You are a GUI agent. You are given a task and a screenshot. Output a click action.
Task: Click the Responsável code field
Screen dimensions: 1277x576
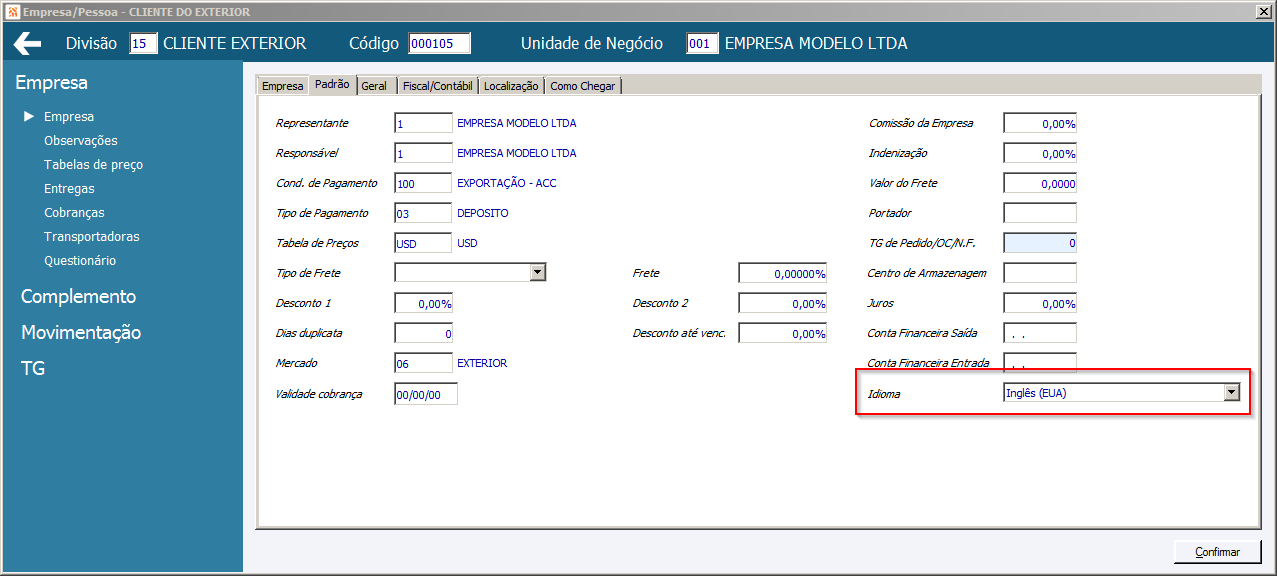pyautogui.click(x=424, y=154)
